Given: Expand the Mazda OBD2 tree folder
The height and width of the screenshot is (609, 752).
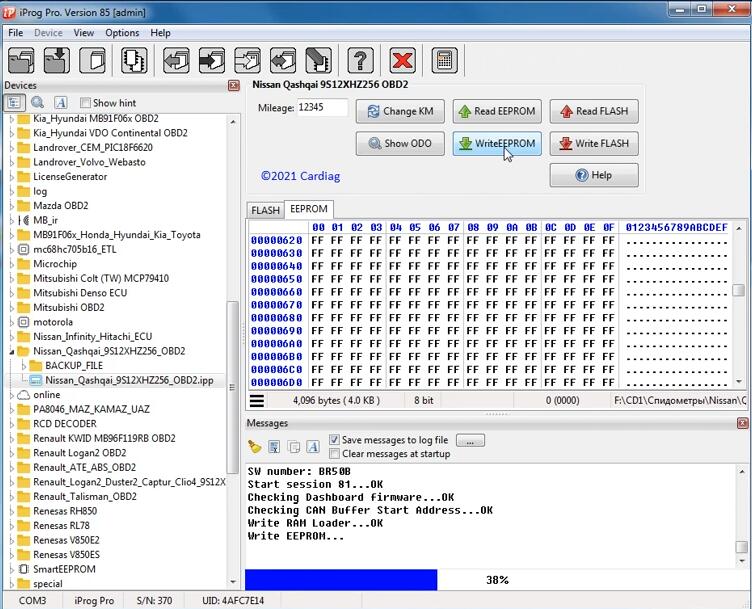Looking at the screenshot, I should [12, 205].
